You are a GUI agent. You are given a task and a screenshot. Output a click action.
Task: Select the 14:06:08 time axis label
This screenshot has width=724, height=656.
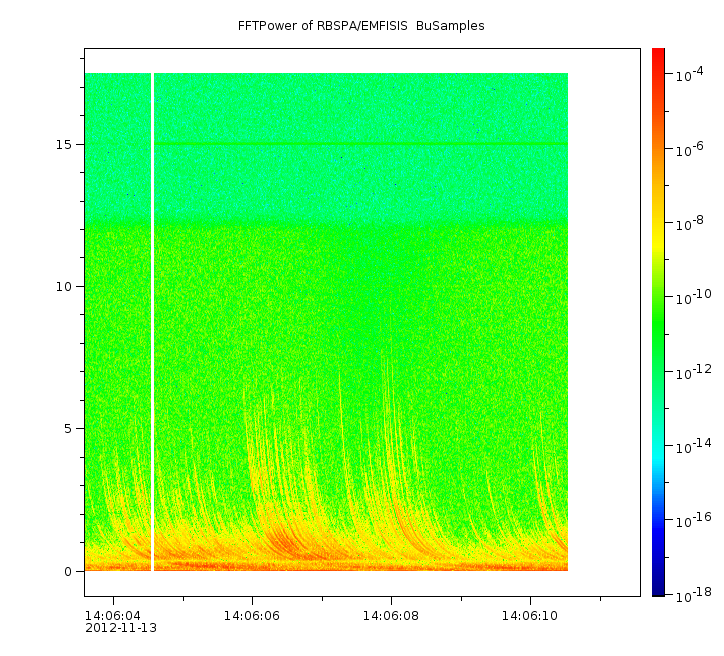tap(391, 615)
